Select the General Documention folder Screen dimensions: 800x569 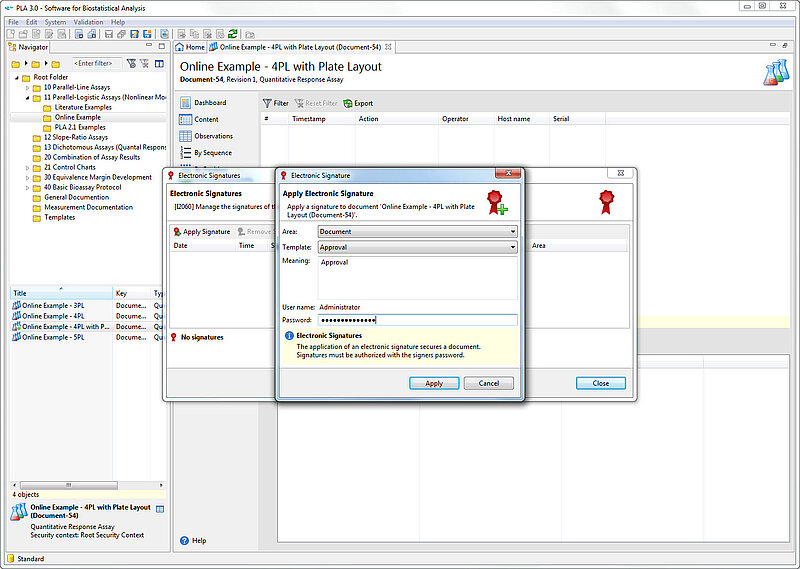coord(77,197)
